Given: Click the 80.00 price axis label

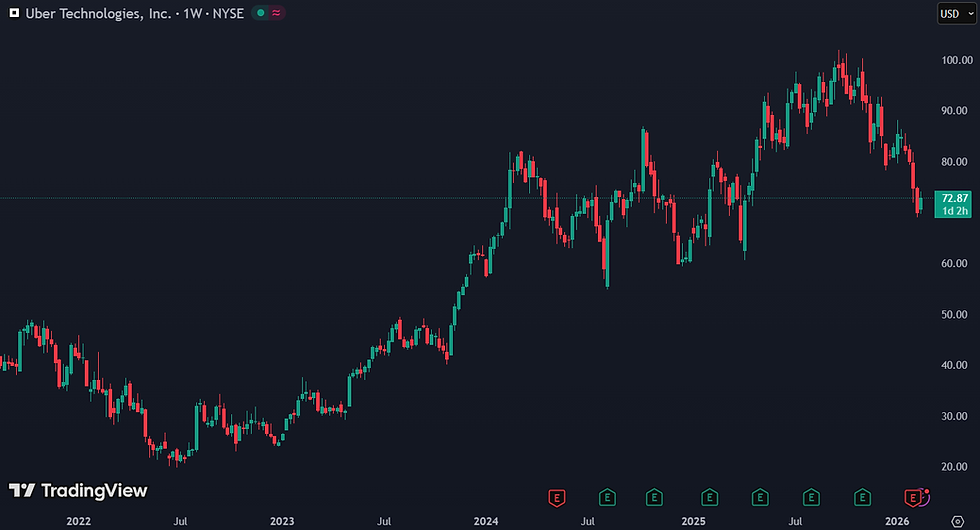Looking at the screenshot, I should pyautogui.click(x=954, y=162).
